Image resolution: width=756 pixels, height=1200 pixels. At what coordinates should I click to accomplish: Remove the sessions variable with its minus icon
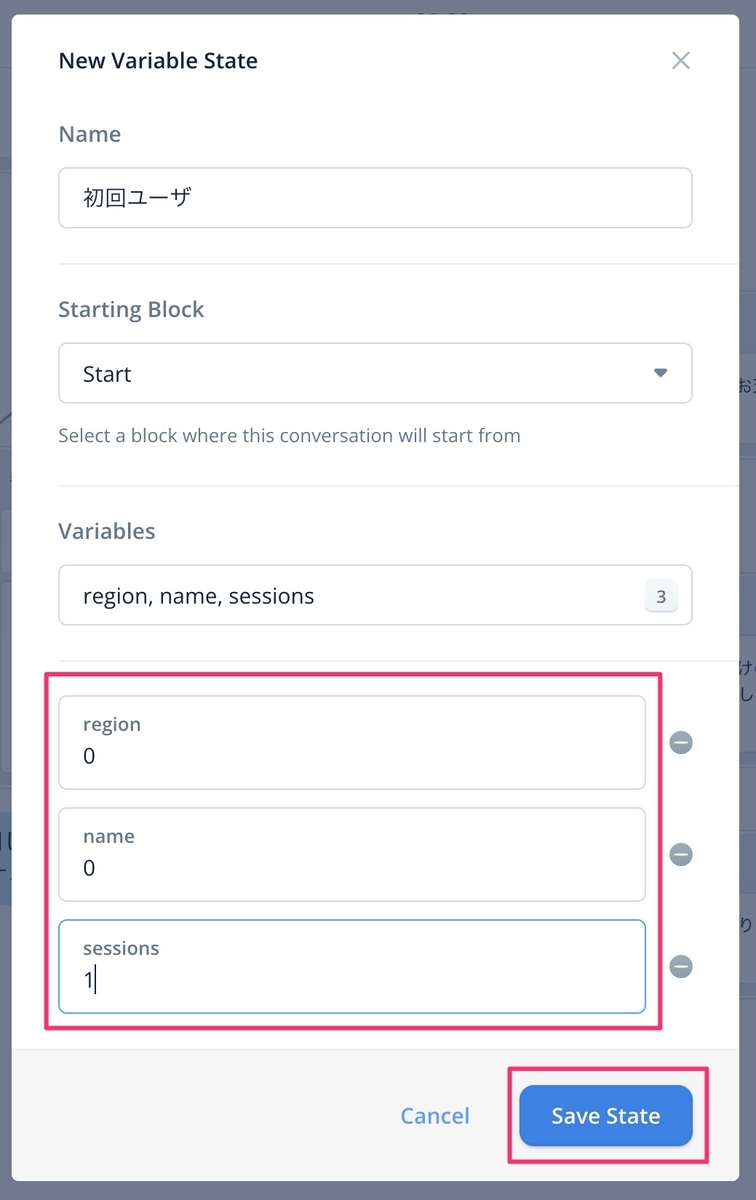(x=681, y=967)
